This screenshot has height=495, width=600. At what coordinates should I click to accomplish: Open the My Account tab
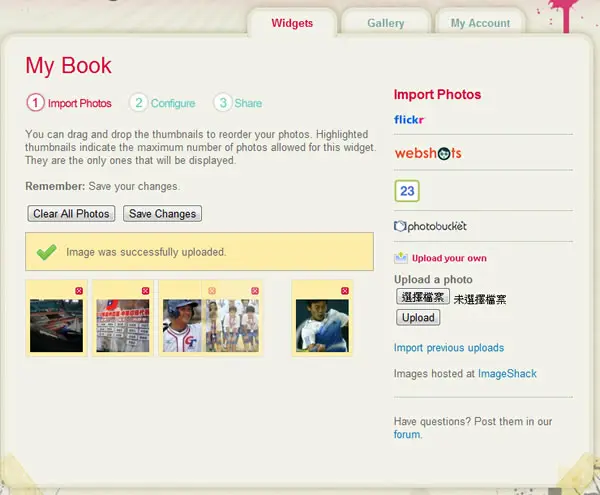click(x=480, y=23)
